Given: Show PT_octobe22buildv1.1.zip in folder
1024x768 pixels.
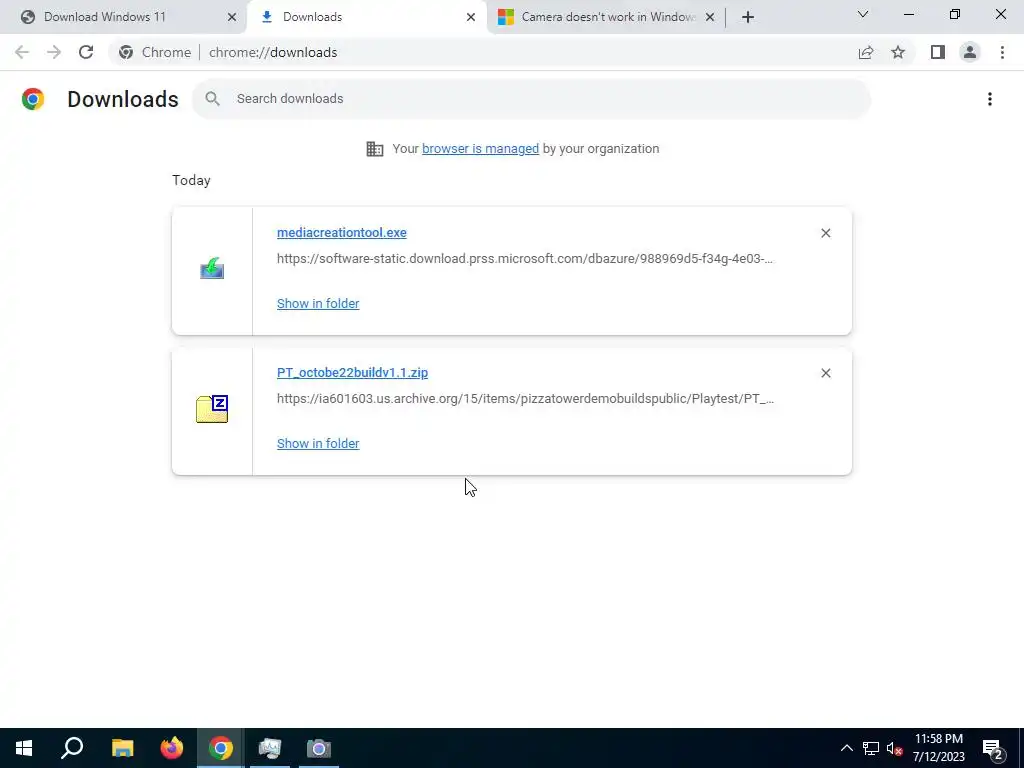Looking at the screenshot, I should (318, 443).
